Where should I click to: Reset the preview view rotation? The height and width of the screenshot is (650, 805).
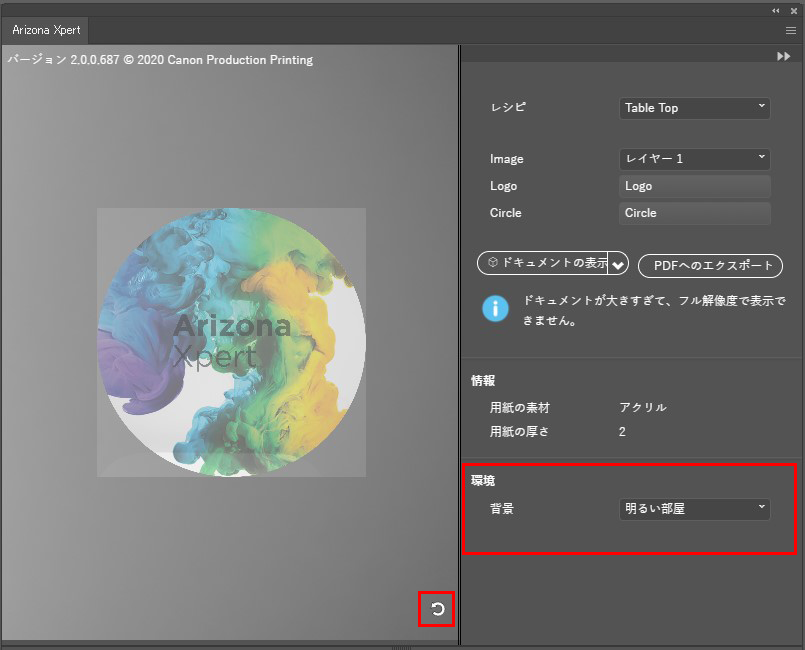click(x=437, y=609)
